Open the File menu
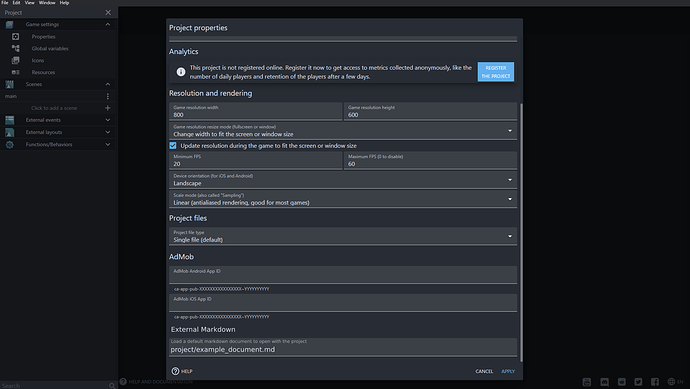Viewport: 690px width, 389px height. click(5, 3)
